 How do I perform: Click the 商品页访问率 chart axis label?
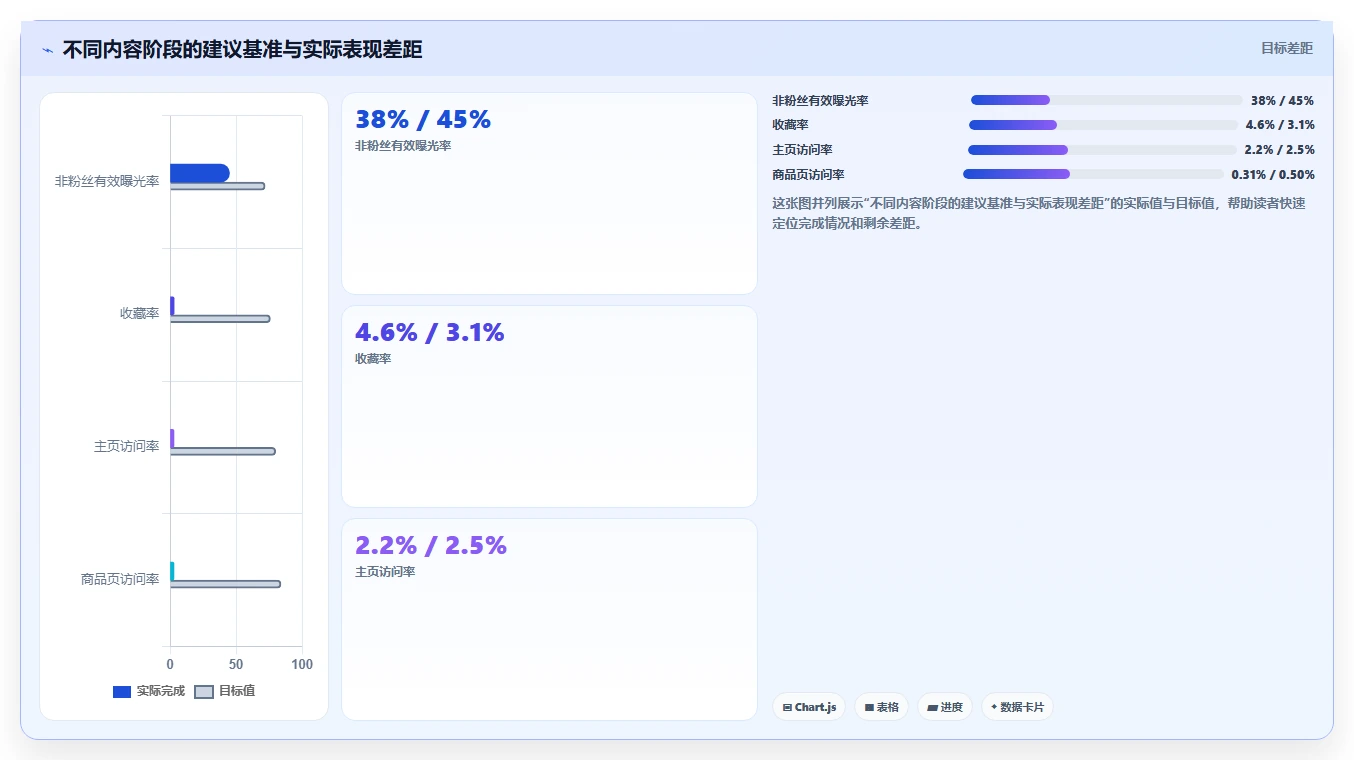point(120,579)
